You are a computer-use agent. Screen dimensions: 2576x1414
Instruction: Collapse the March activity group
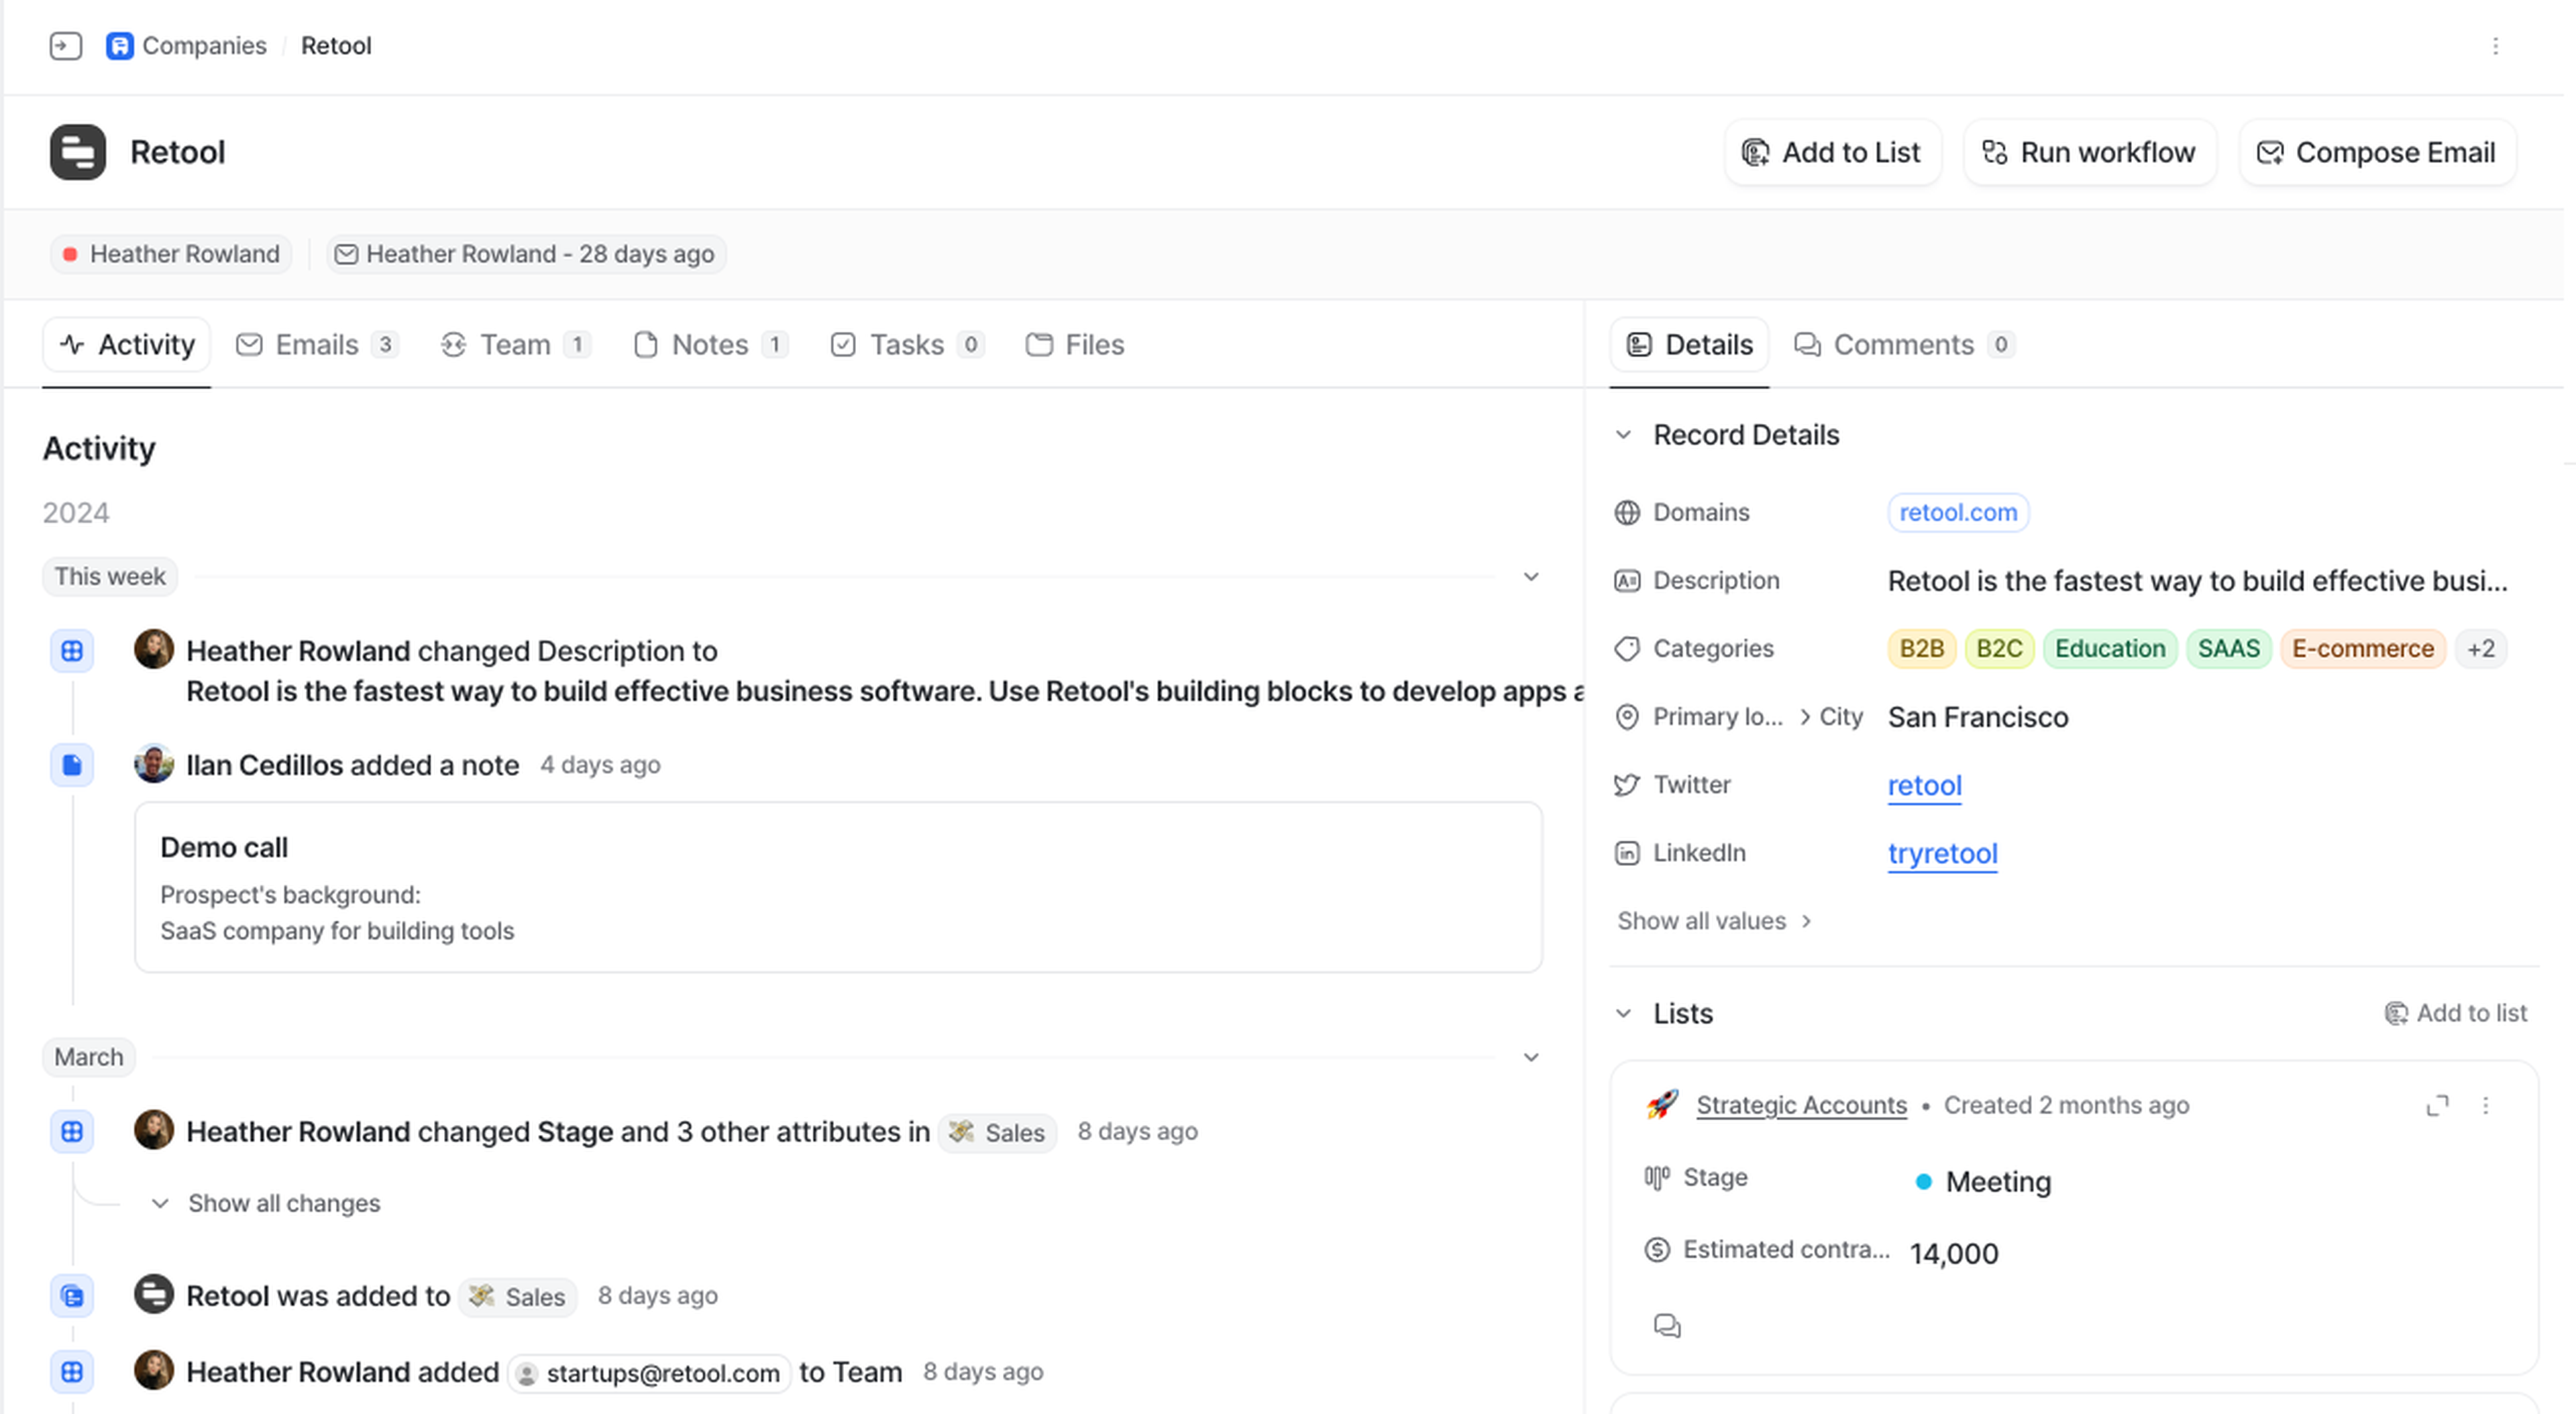(x=1530, y=1057)
